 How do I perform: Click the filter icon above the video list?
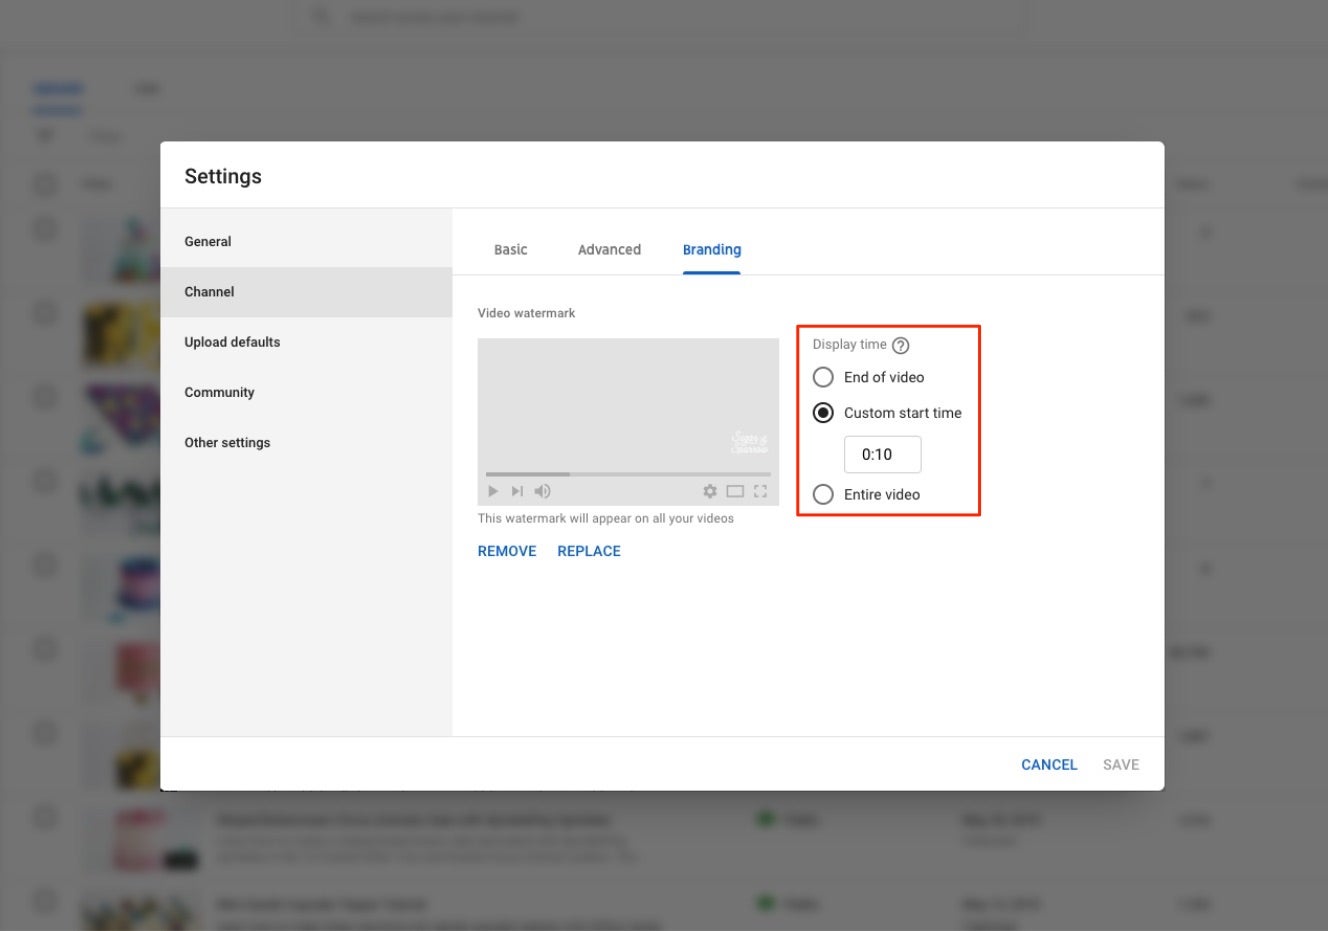44,136
